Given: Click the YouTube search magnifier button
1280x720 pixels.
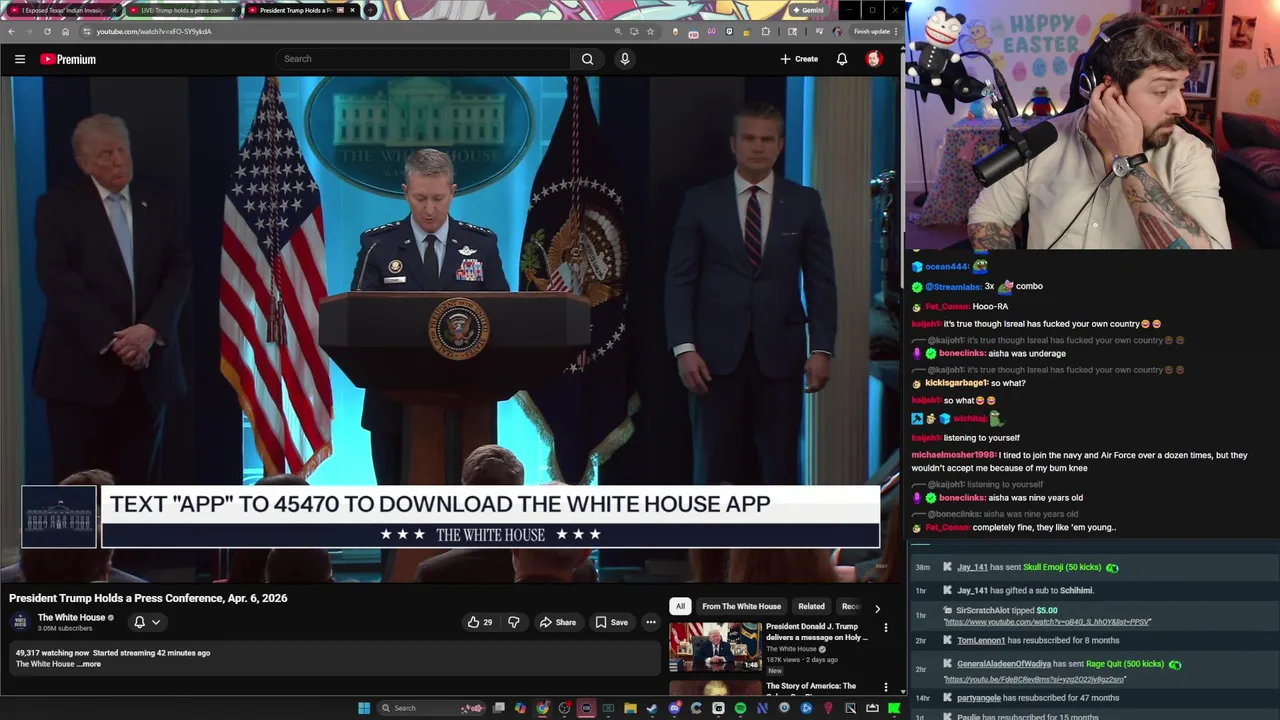Looking at the screenshot, I should point(588,59).
